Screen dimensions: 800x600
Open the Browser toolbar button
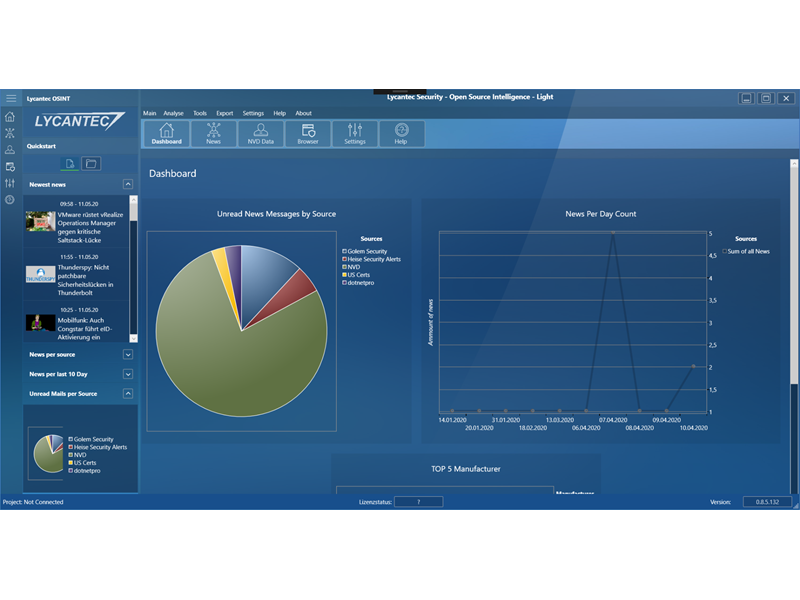308,134
